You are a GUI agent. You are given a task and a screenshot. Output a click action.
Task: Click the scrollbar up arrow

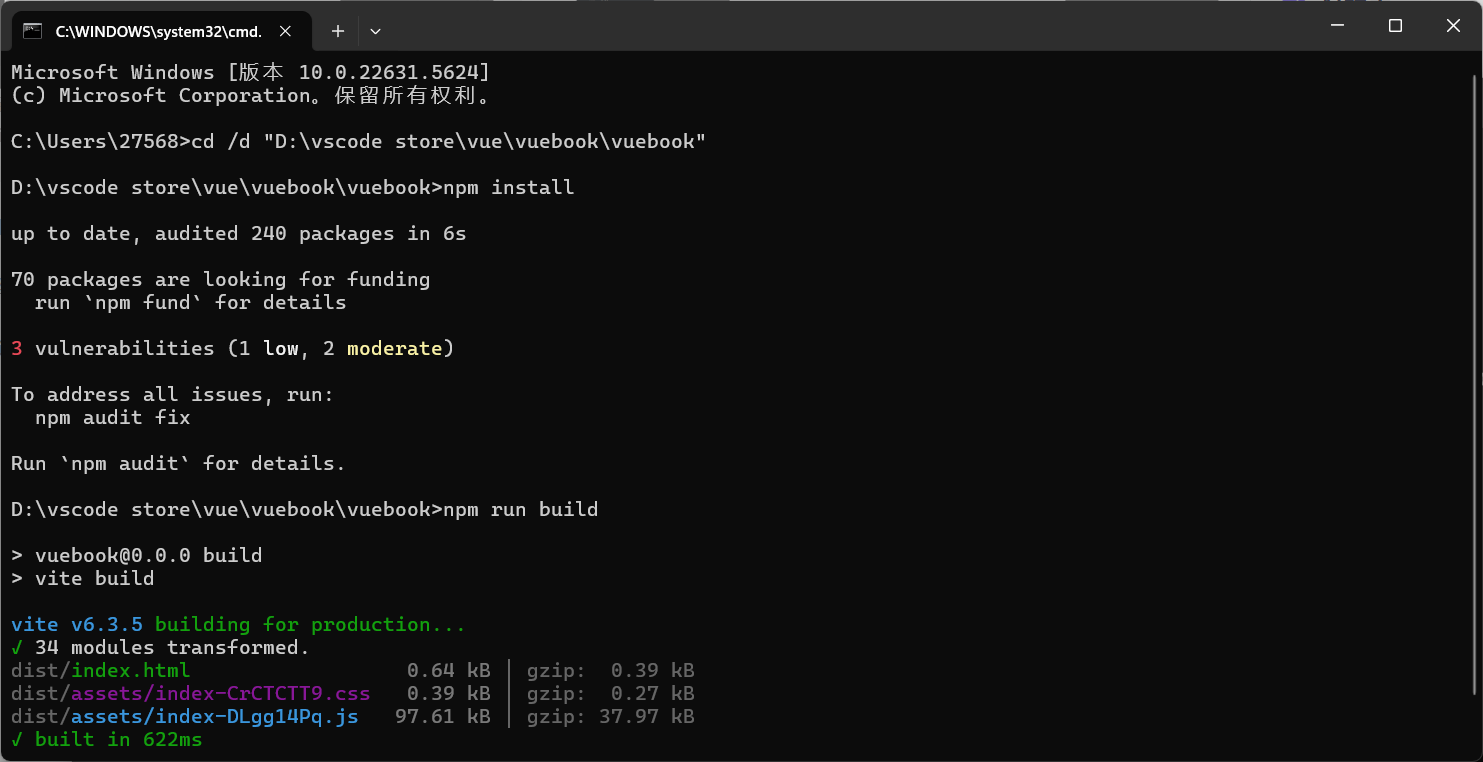point(1476,62)
